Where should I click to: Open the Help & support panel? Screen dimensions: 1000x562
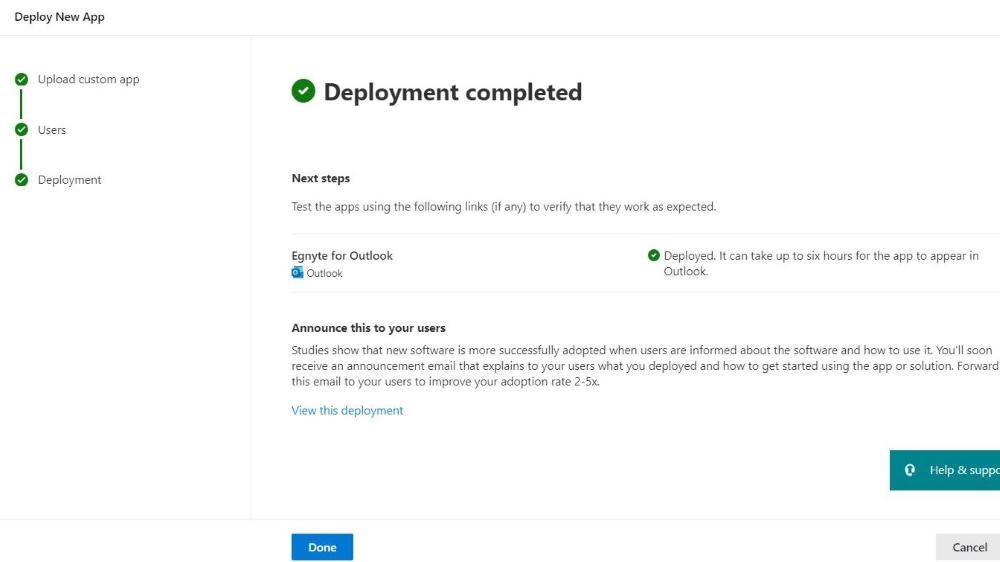(x=945, y=470)
